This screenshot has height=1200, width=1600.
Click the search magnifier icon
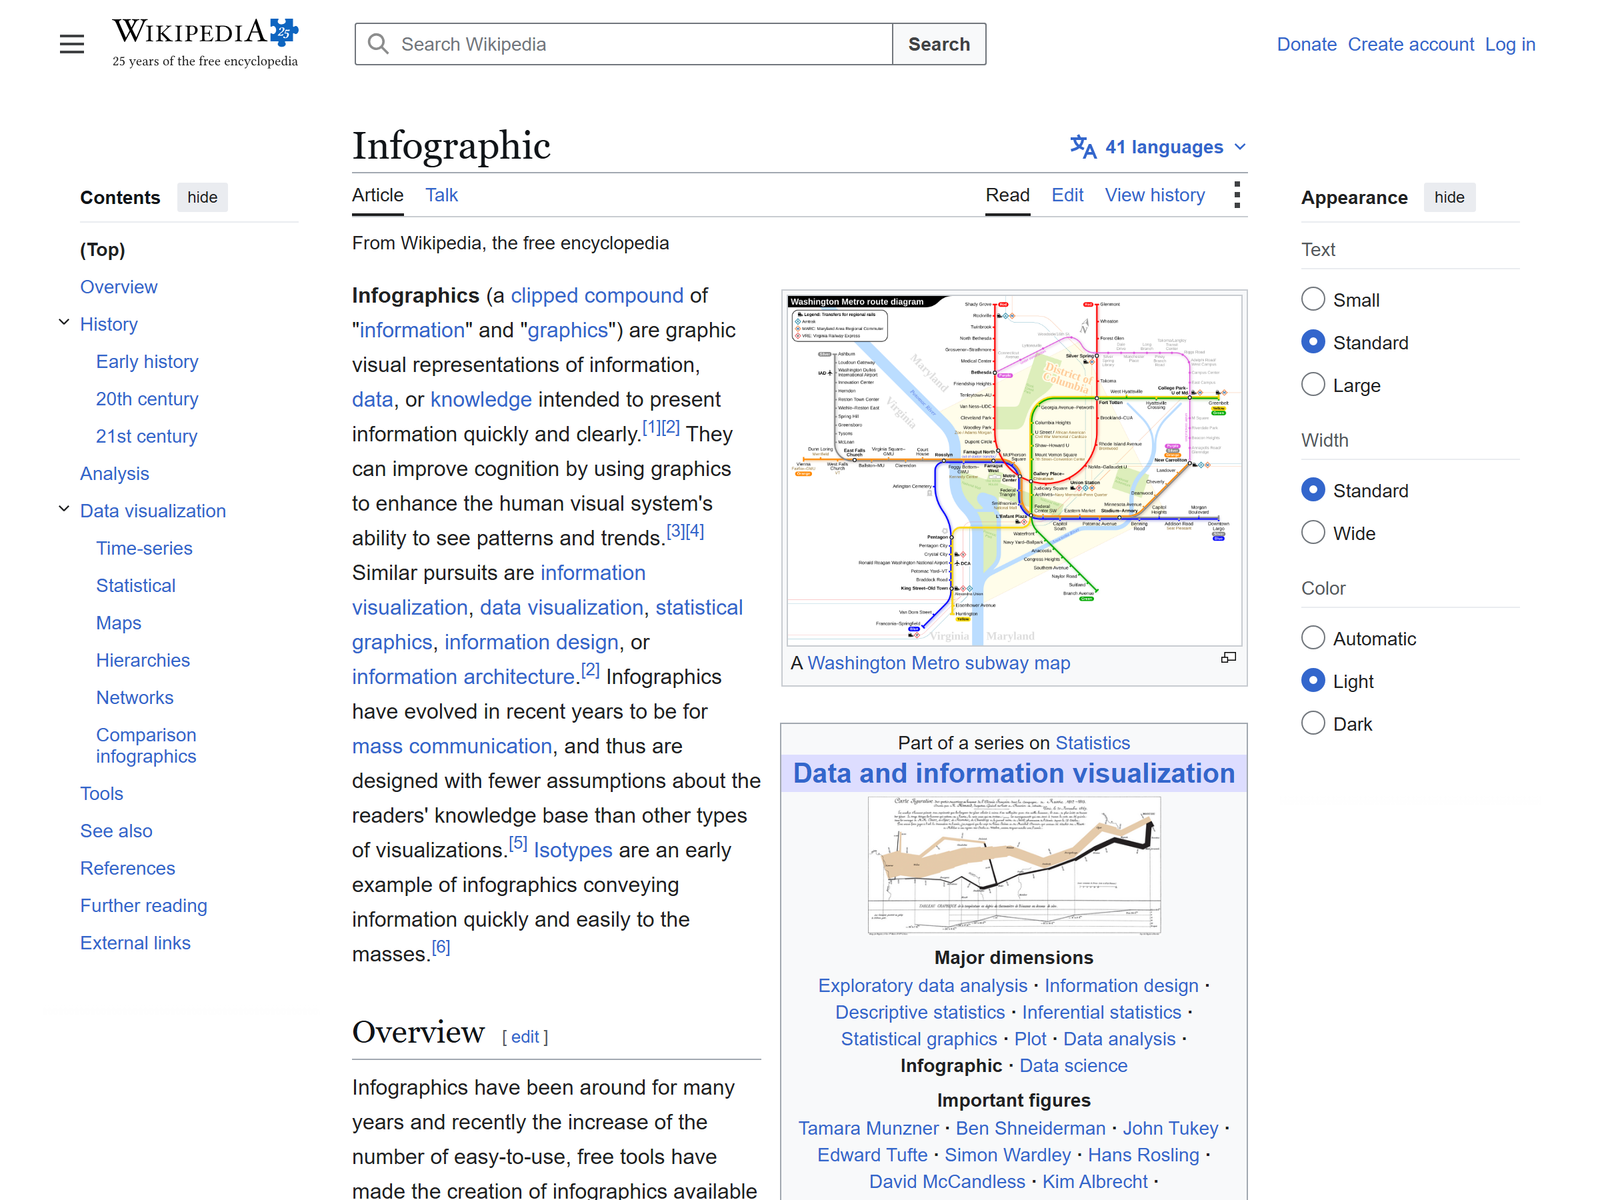[378, 44]
